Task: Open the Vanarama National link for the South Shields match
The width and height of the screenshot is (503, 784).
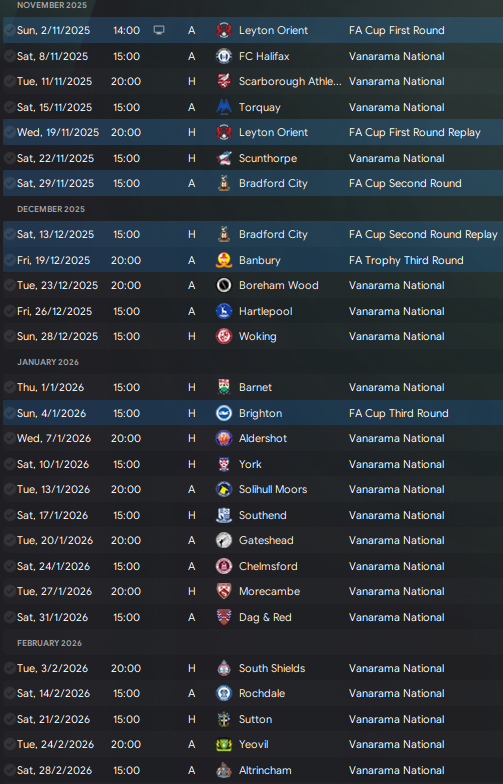Action: [x=396, y=668]
